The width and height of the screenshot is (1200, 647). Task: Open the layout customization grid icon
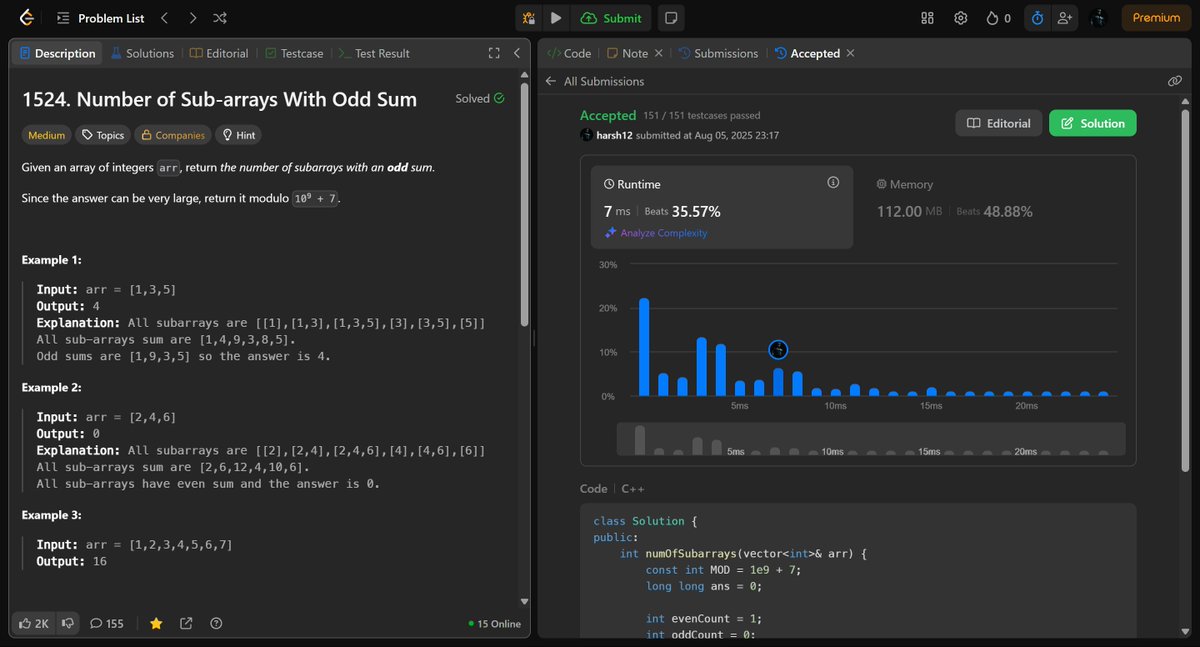pos(926,17)
